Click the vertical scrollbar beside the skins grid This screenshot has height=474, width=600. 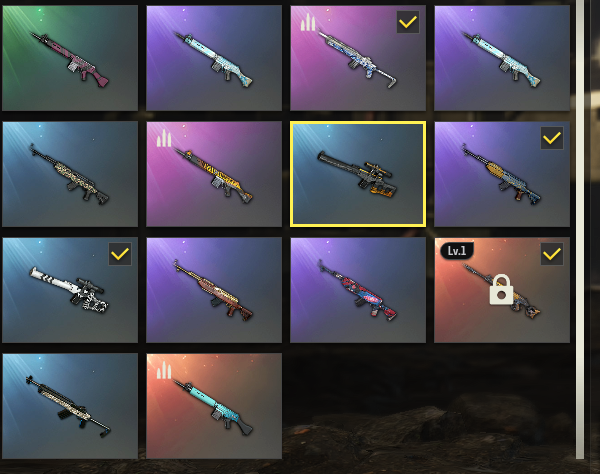pos(580,230)
